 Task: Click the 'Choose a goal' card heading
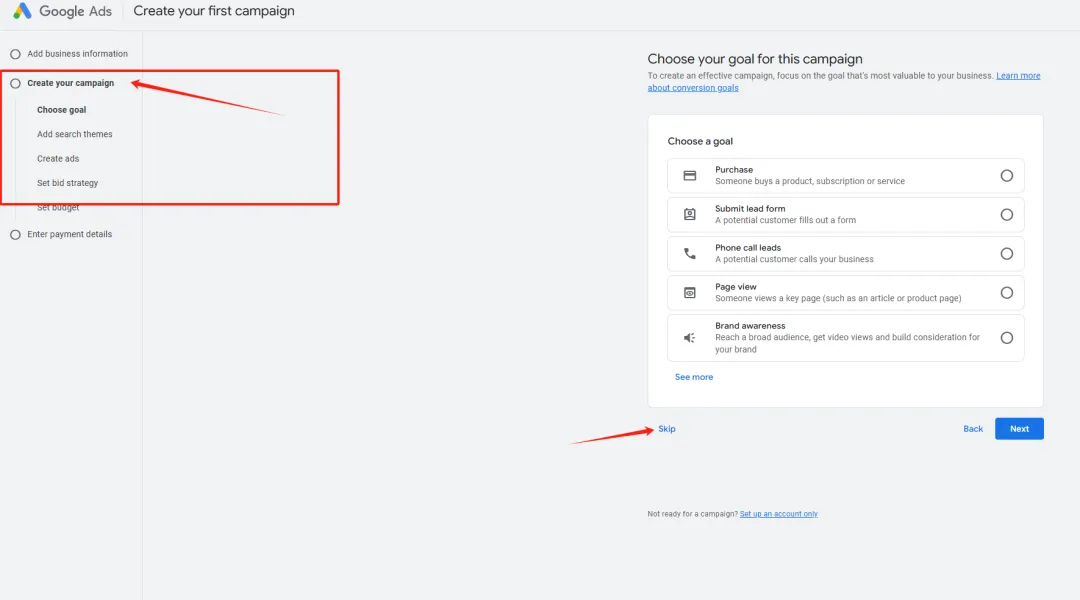pos(700,141)
